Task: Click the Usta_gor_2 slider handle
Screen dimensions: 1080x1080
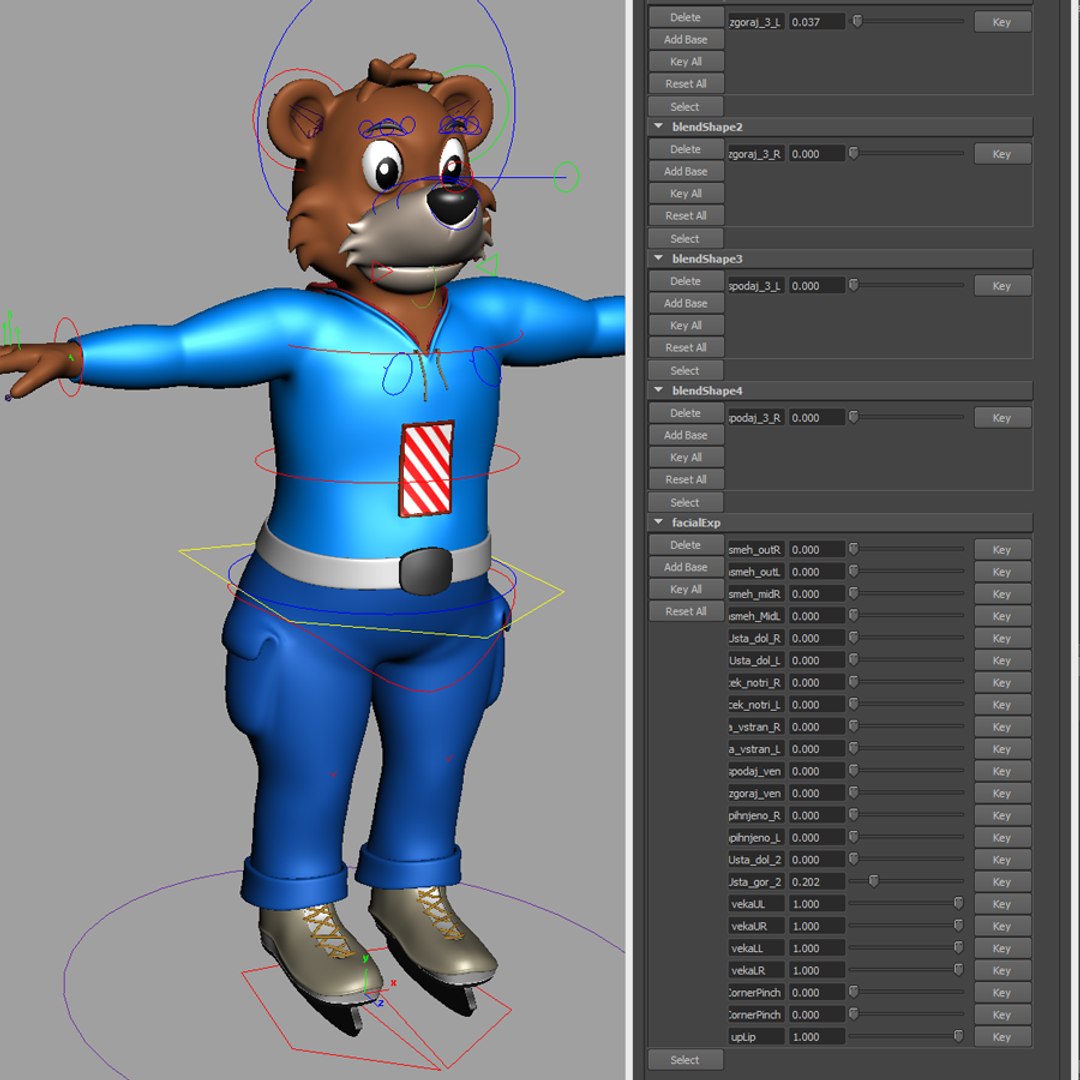Action: (873, 881)
